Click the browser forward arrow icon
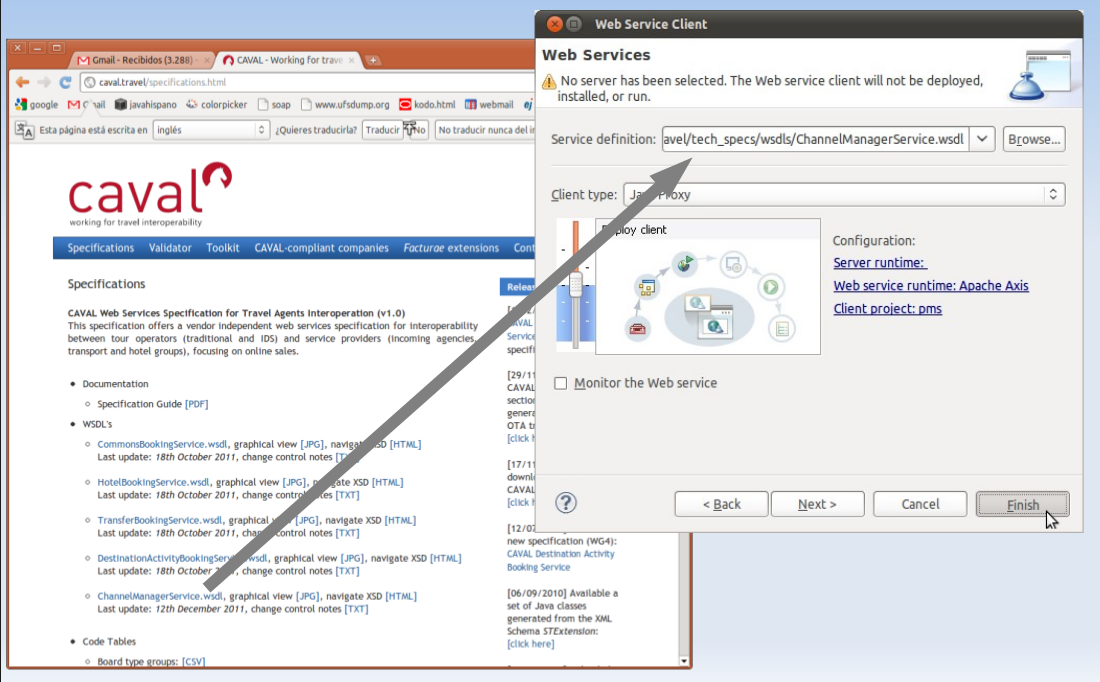Screen dimensions: 1100x682 (x=44, y=82)
